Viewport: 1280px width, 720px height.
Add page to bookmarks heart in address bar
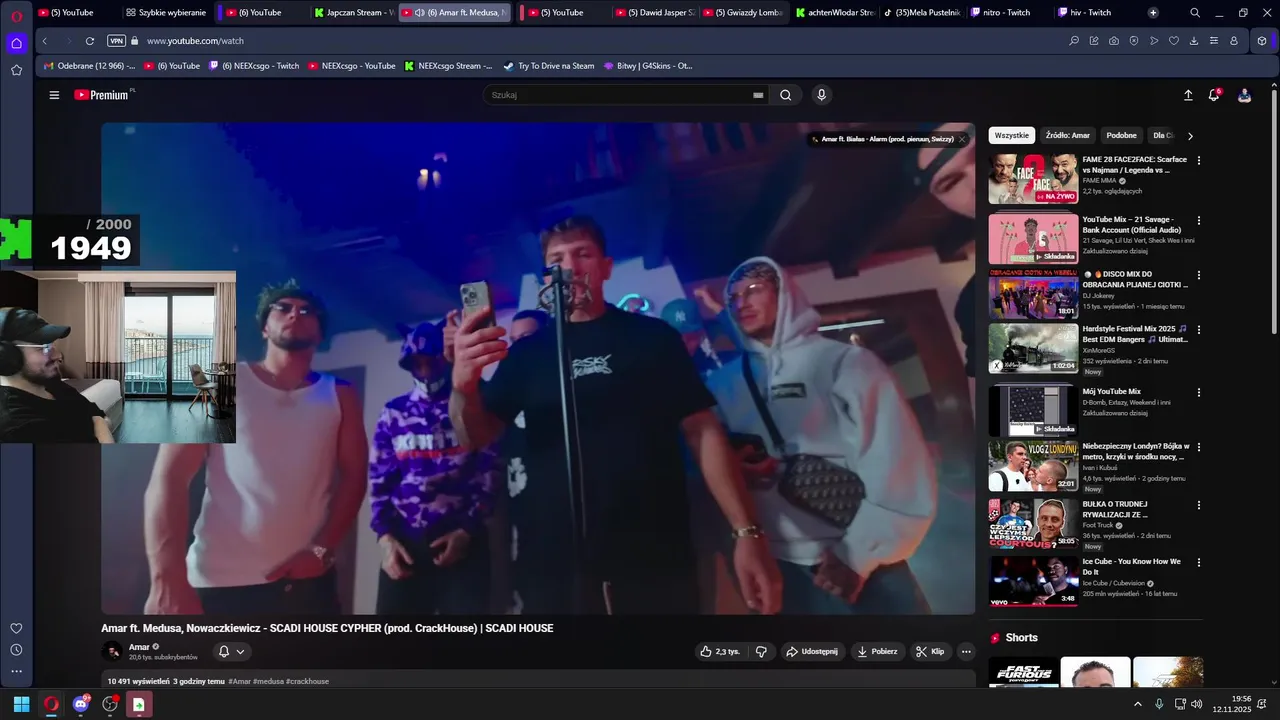tap(1174, 41)
